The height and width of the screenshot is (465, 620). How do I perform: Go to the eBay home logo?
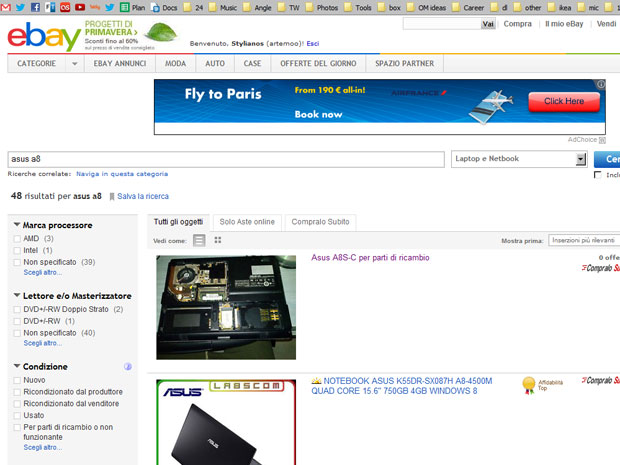[x=44, y=36]
